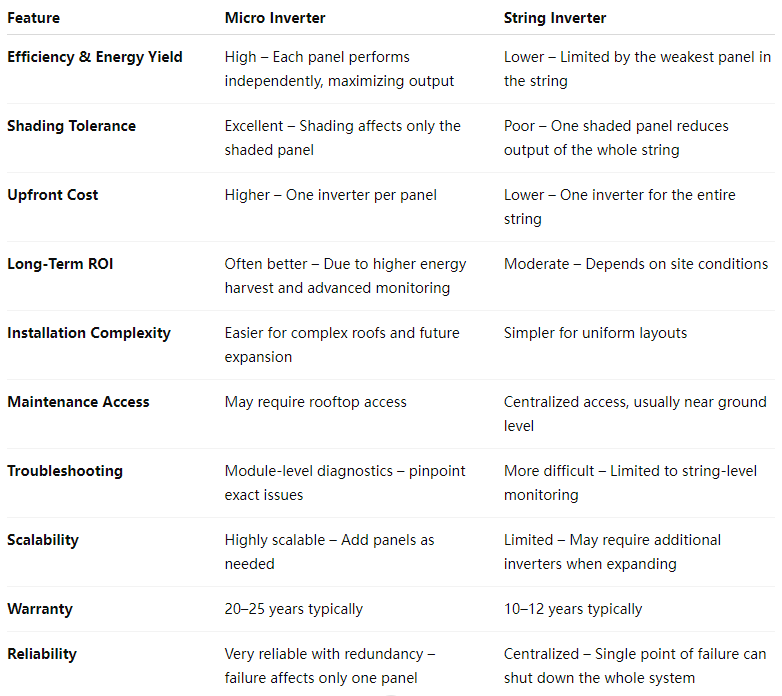The image size is (782, 696).
Task: Select the Scalability row label
Action: click(x=43, y=540)
